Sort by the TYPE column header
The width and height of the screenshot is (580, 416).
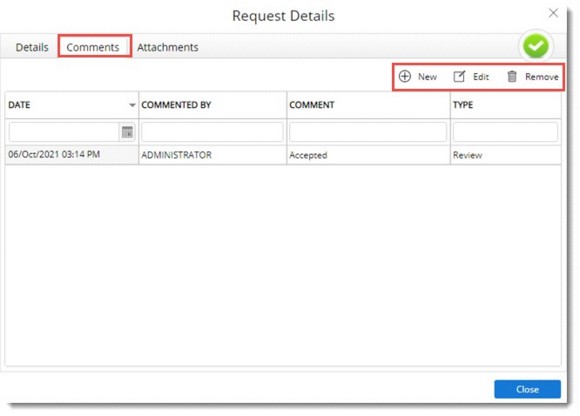[463, 105]
